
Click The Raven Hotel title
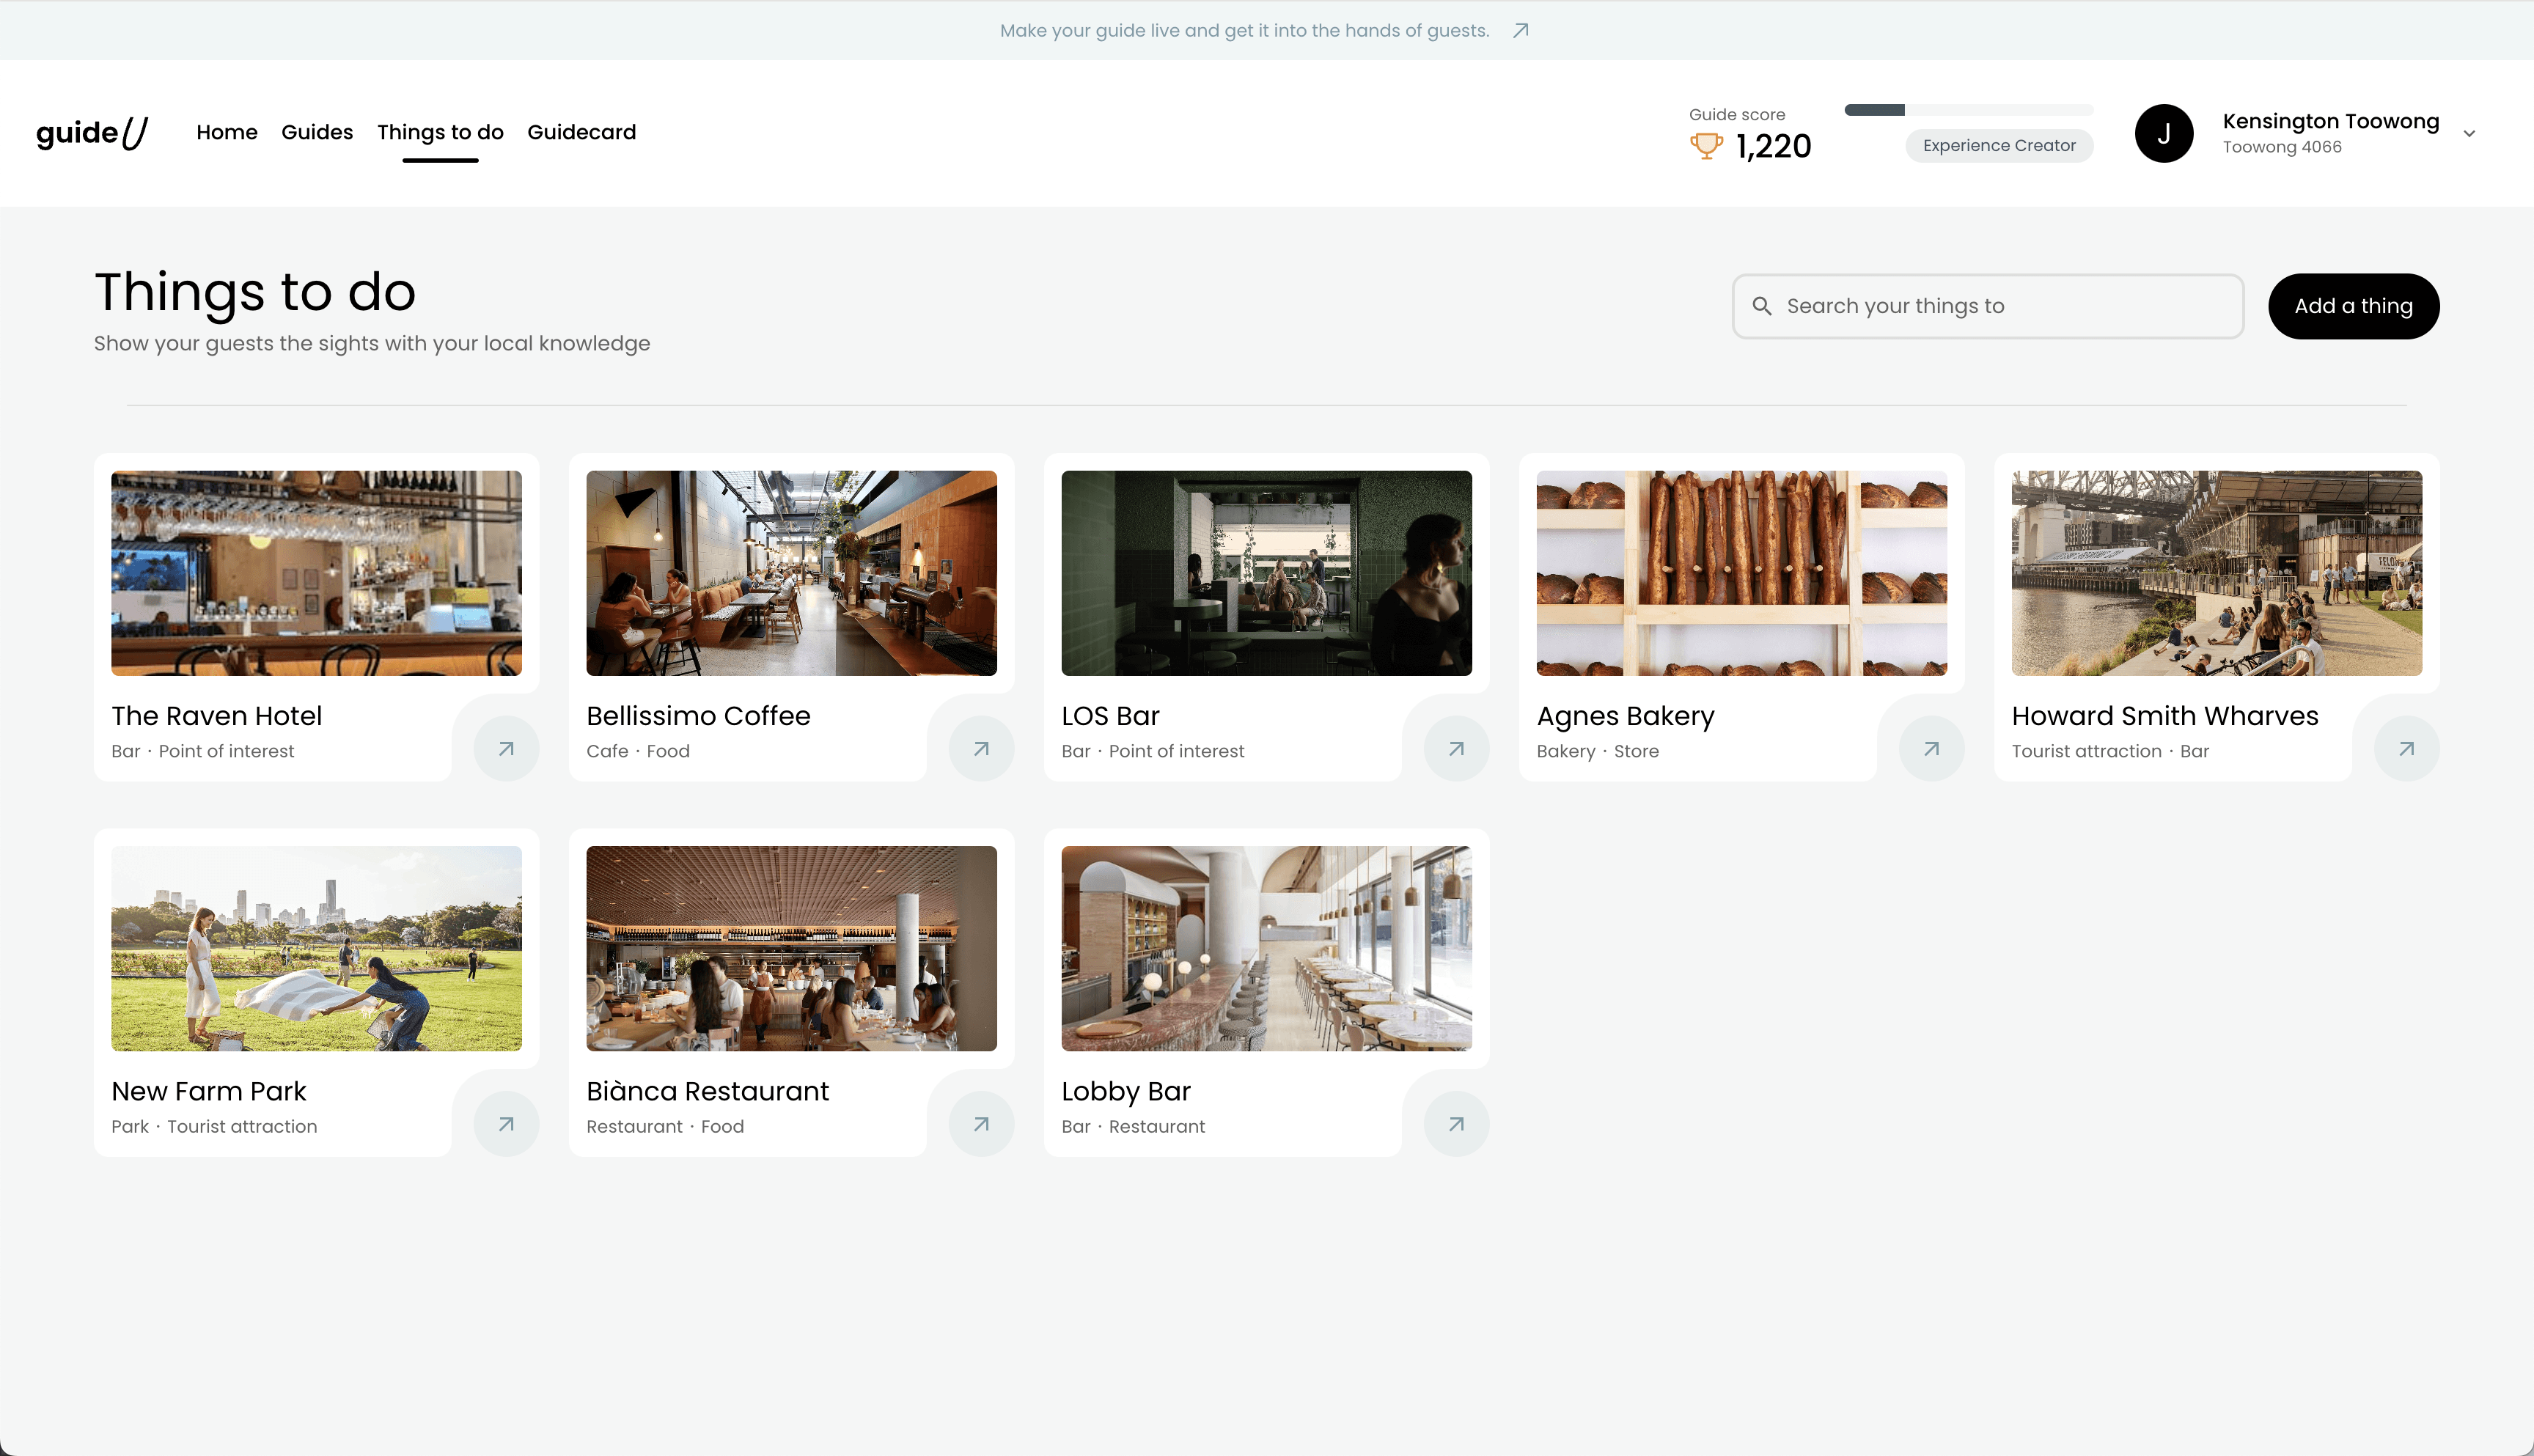pos(216,716)
